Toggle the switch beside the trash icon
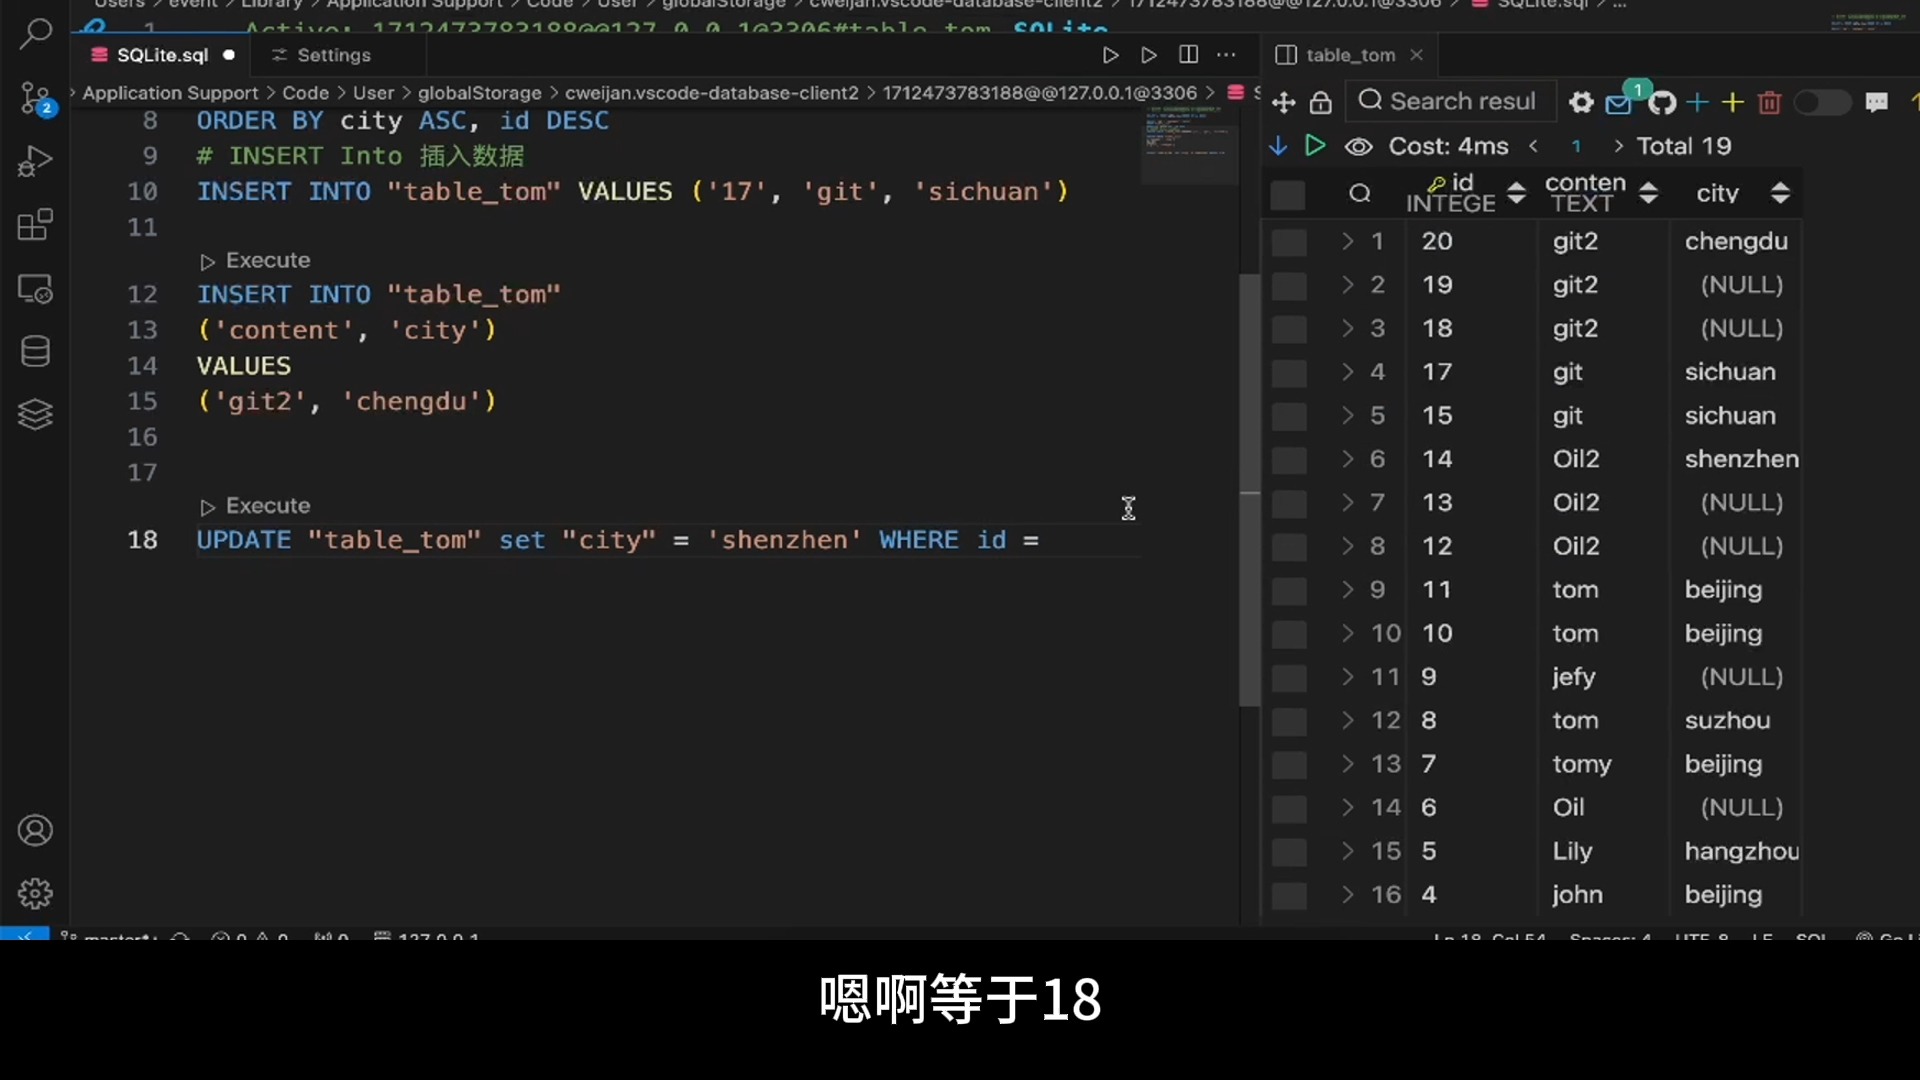Viewport: 1920px width, 1080px height. pyautogui.click(x=1821, y=102)
